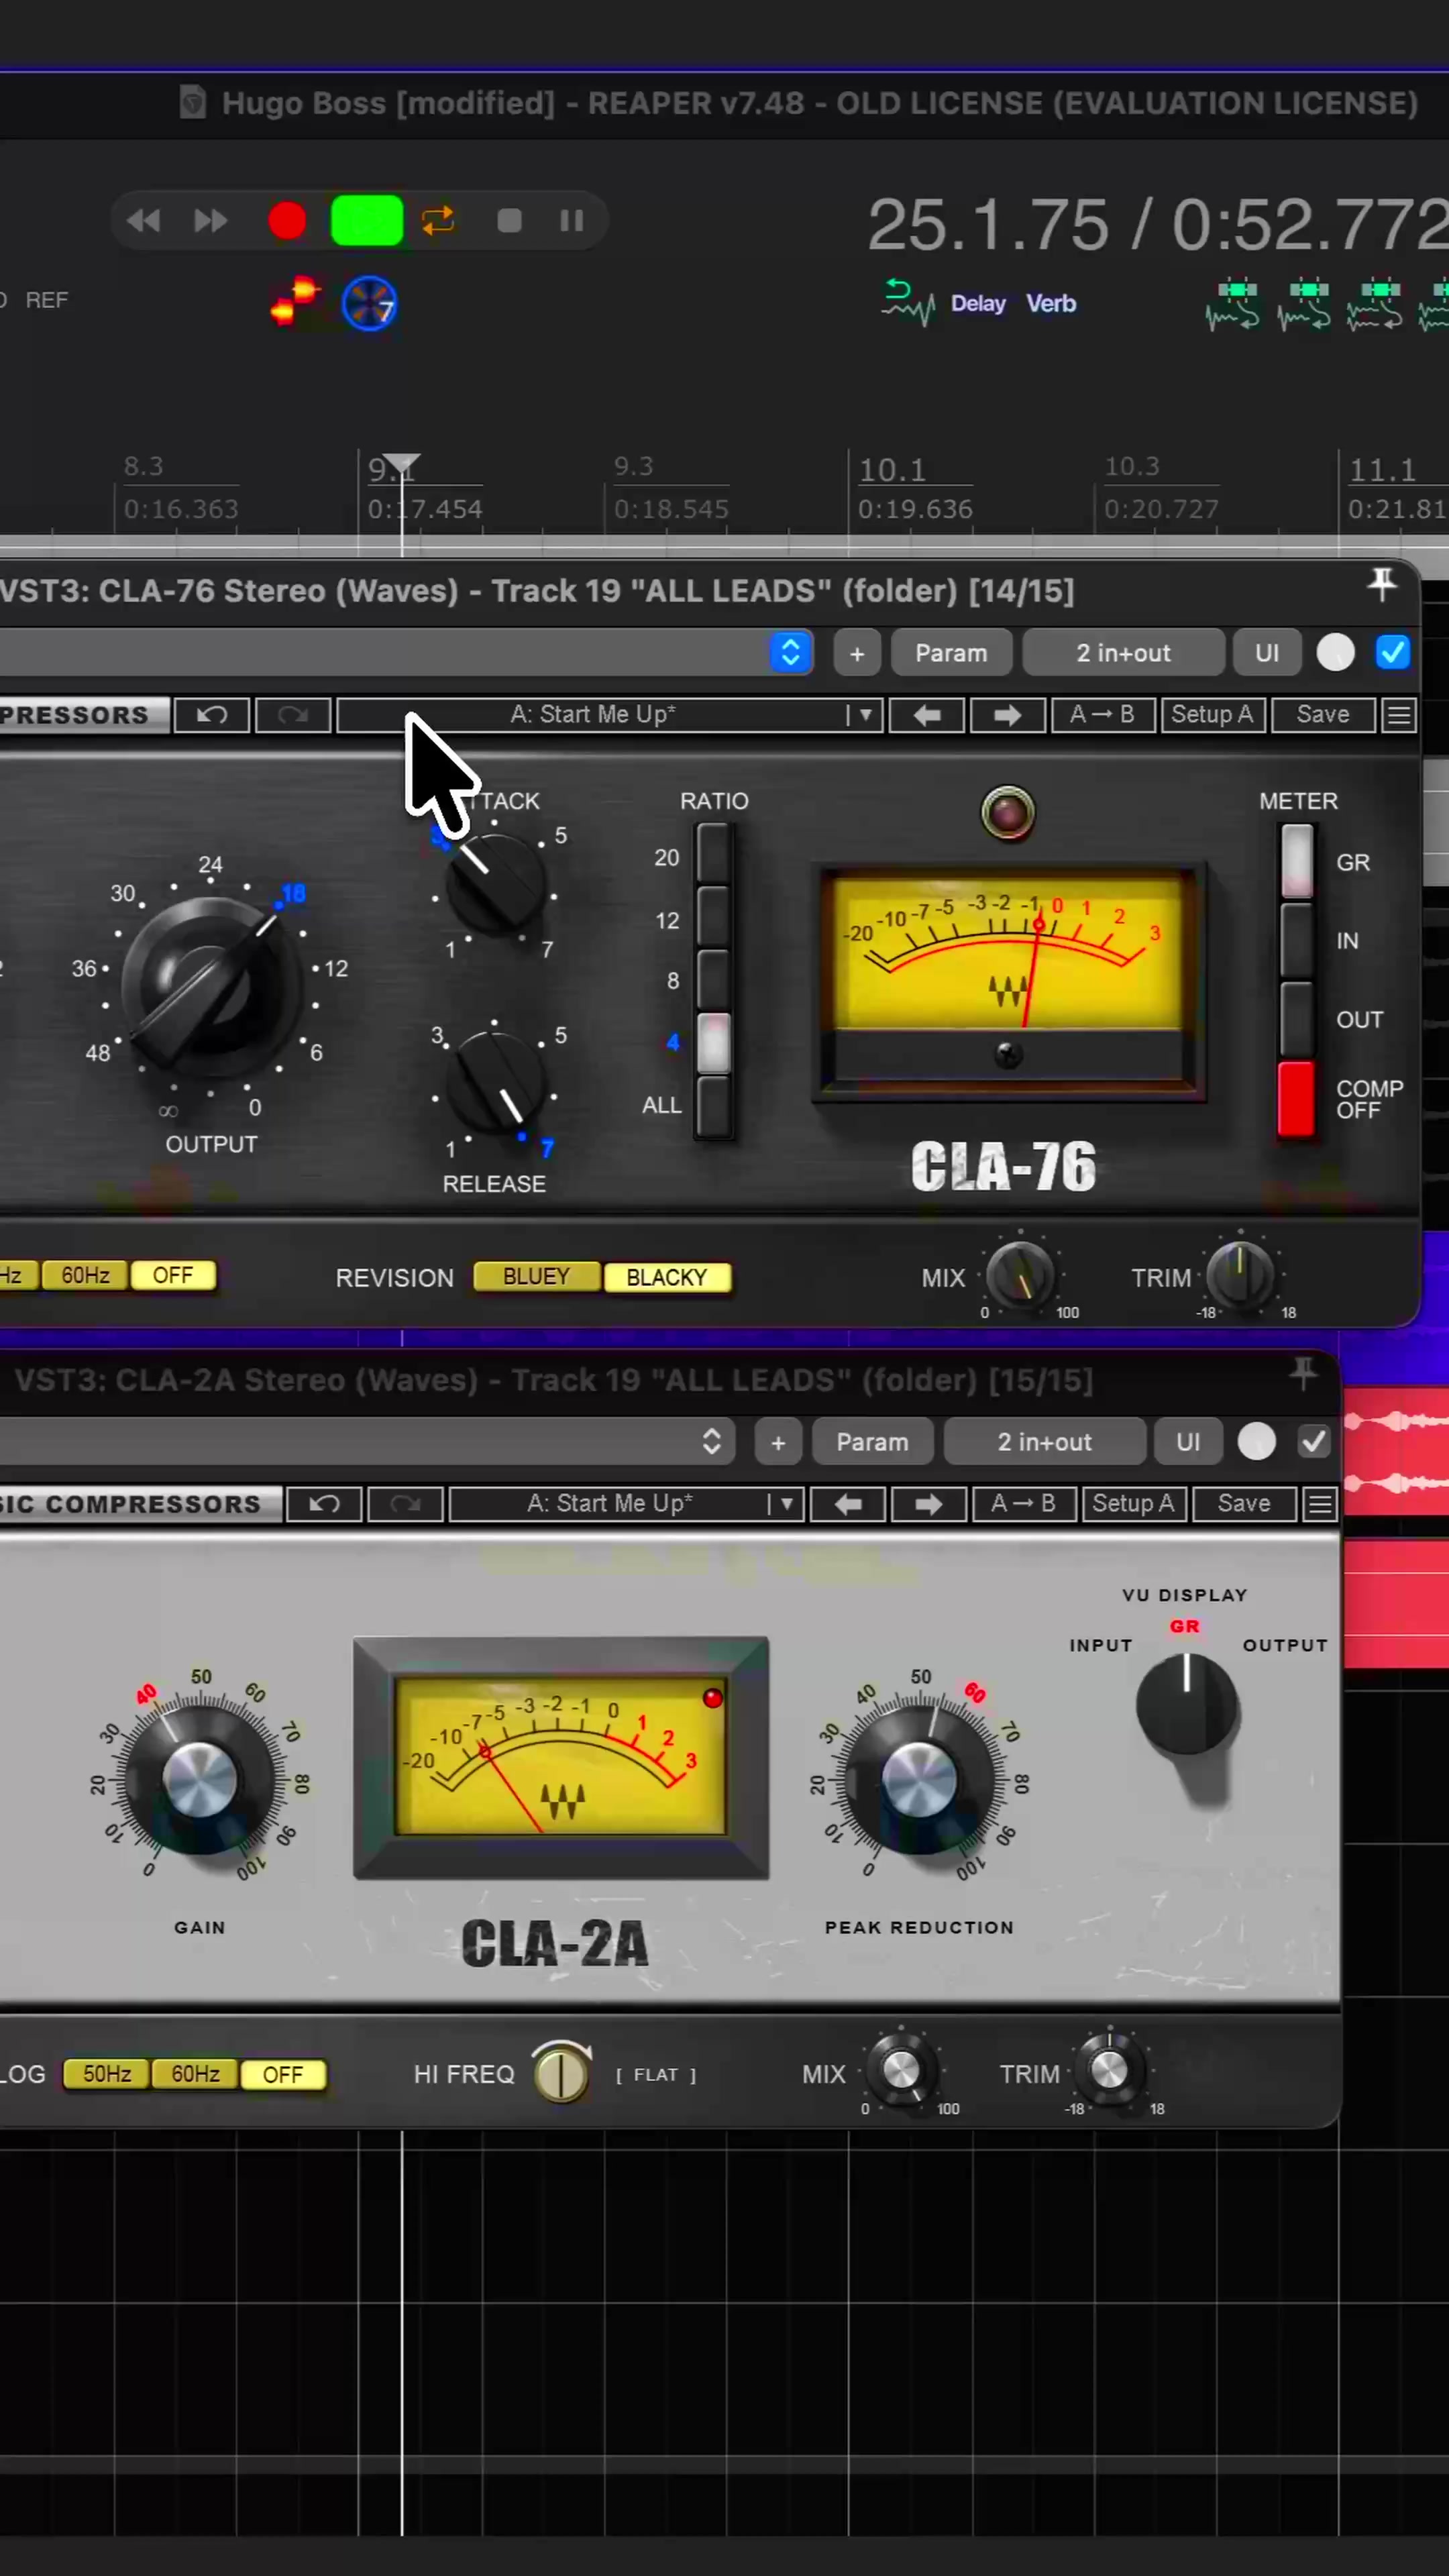Click the red record button
The image size is (1449, 2576).
287,221
